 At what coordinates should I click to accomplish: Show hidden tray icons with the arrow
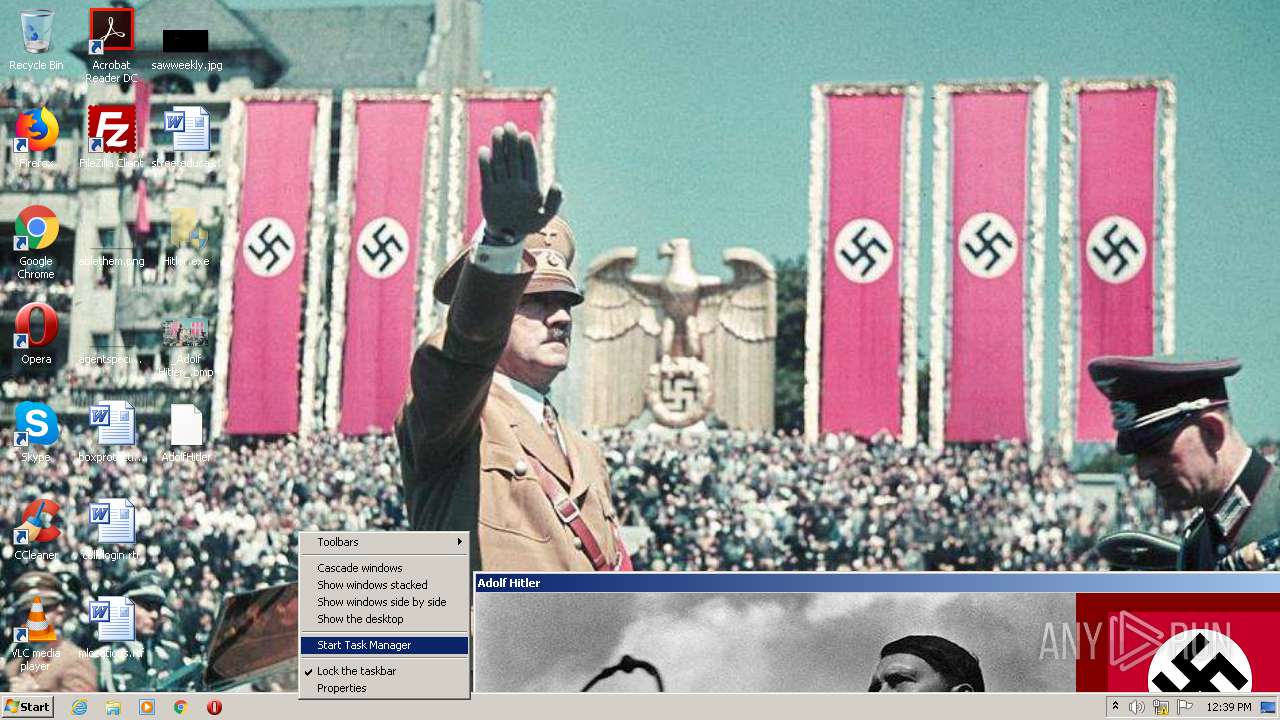pos(1115,707)
